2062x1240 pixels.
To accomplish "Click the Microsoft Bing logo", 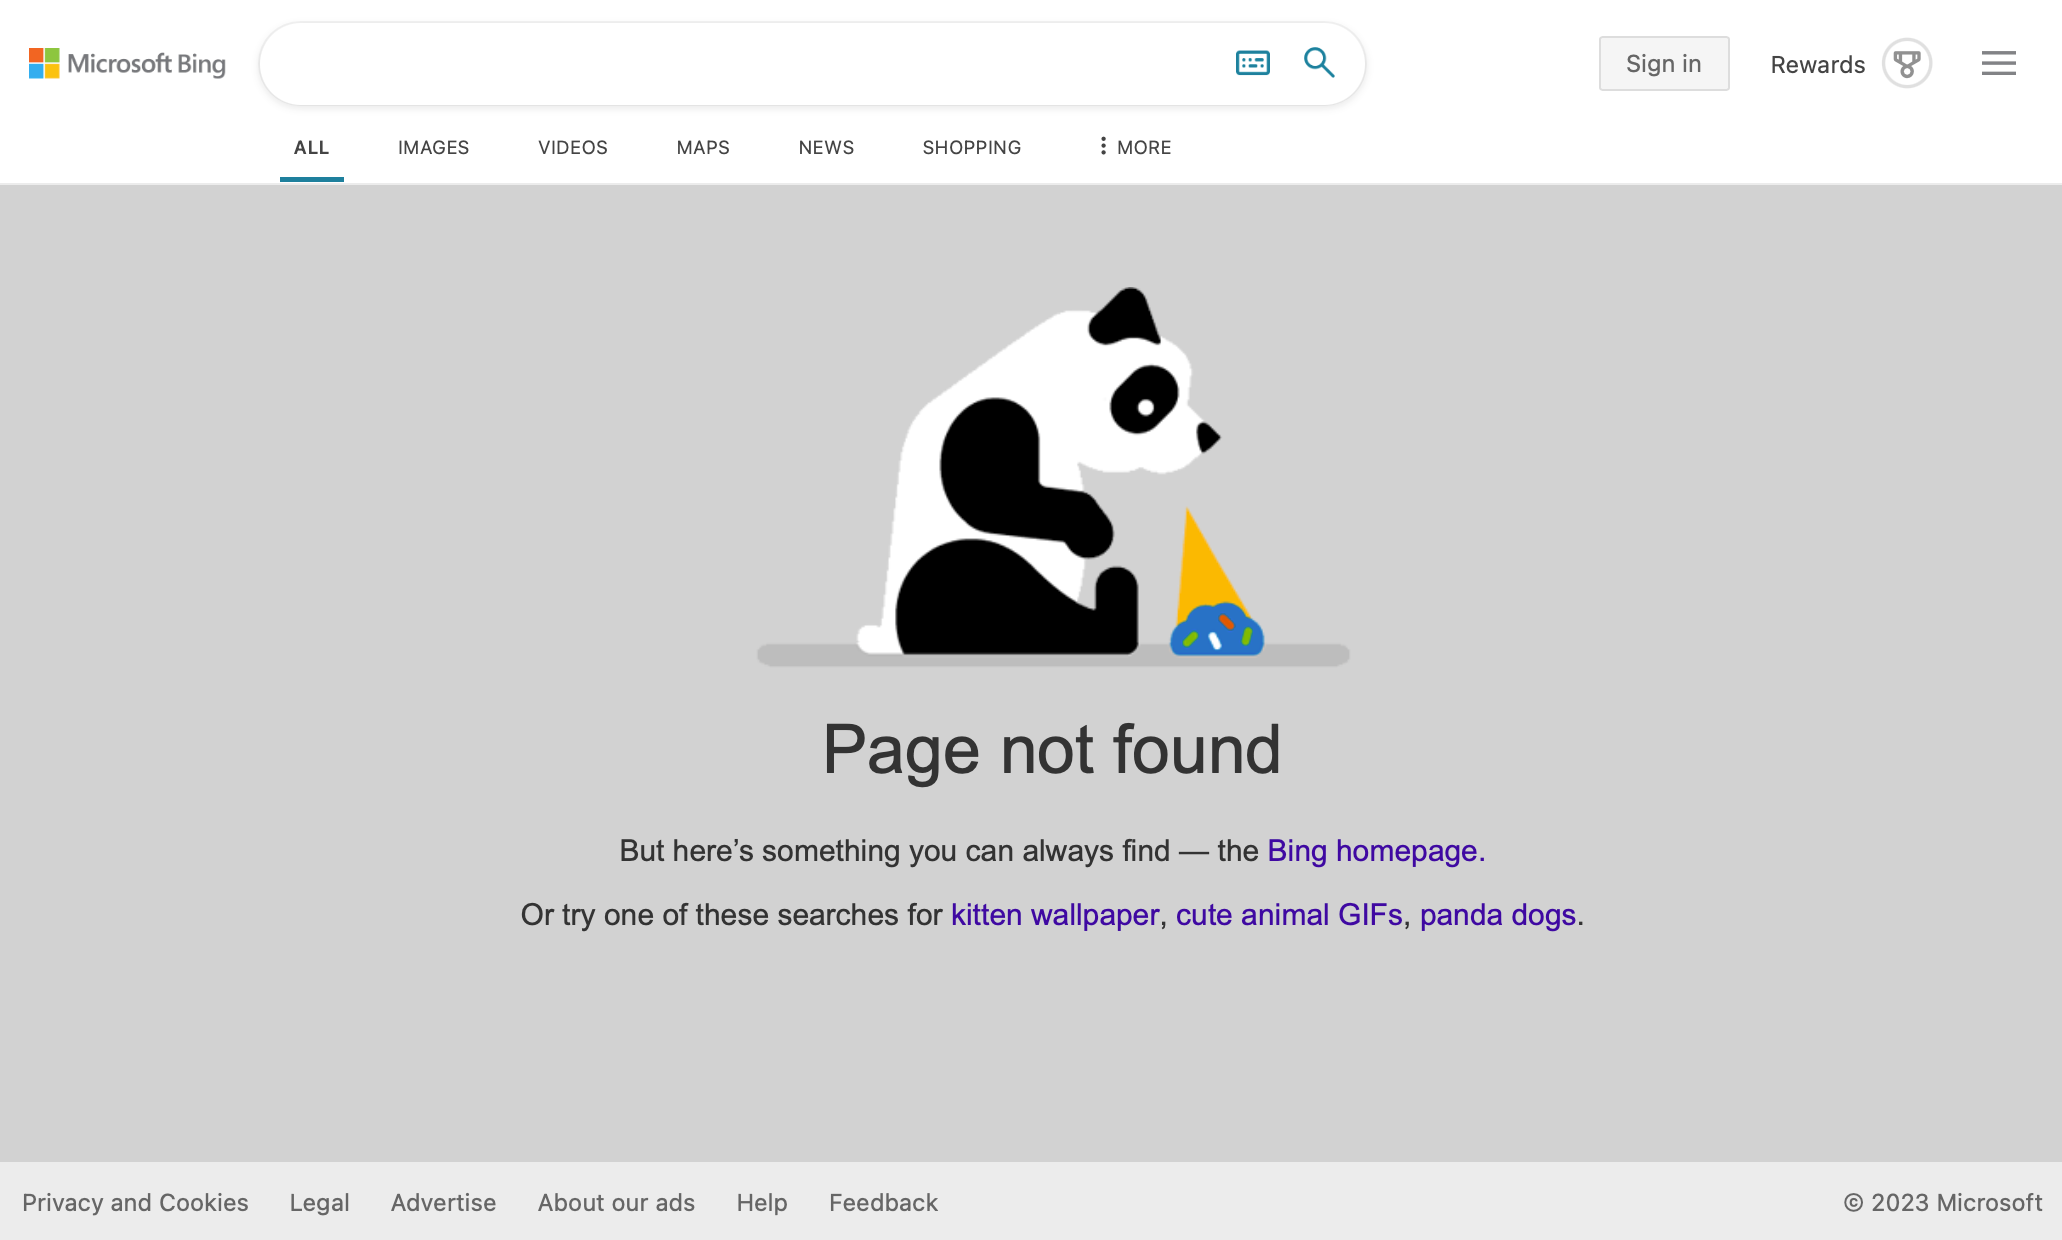I will [127, 64].
